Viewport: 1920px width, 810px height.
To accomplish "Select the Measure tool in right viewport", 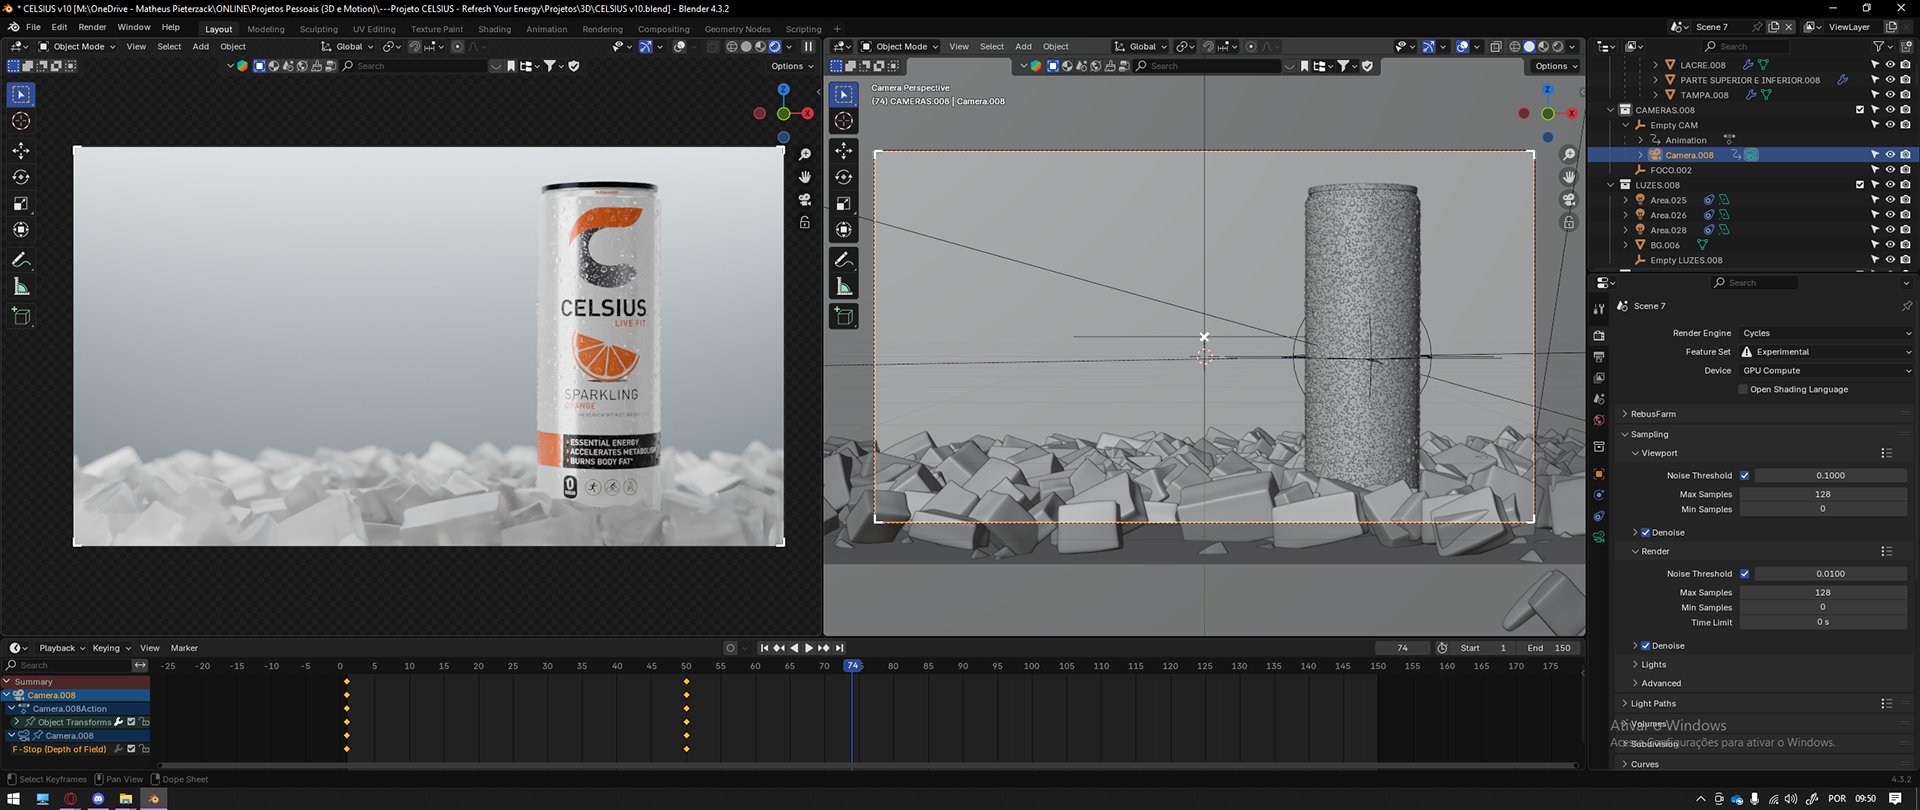I will point(844,287).
